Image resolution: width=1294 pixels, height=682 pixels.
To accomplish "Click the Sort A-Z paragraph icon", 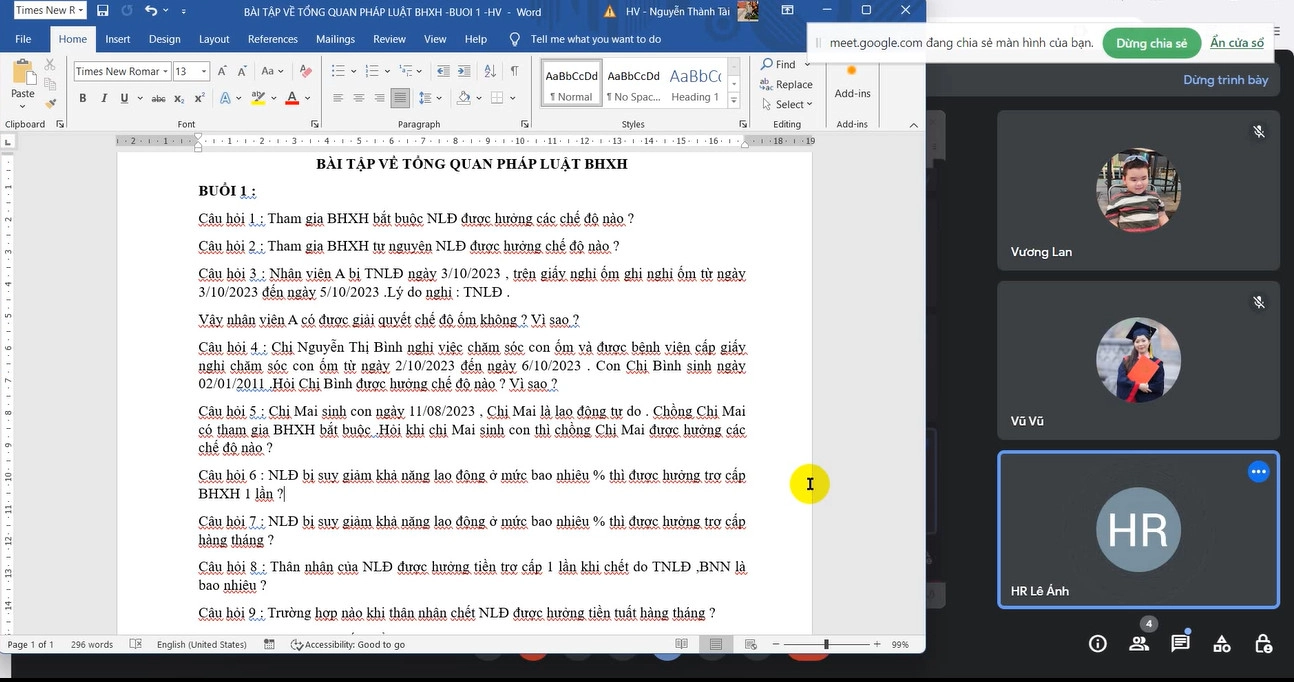I will pyautogui.click(x=491, y=71).
